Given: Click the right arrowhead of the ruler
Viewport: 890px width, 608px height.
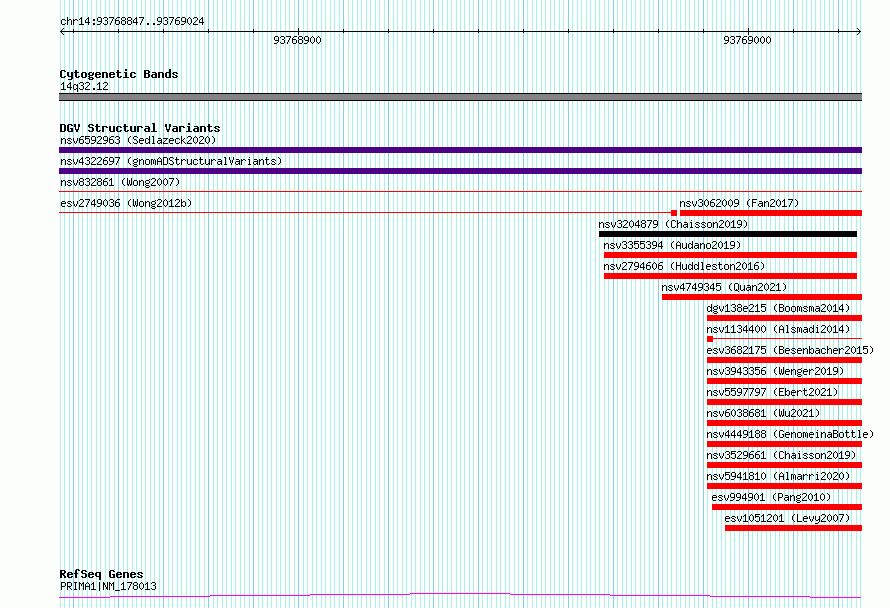Looking at the screenshot, I should [x=859, y=32].
